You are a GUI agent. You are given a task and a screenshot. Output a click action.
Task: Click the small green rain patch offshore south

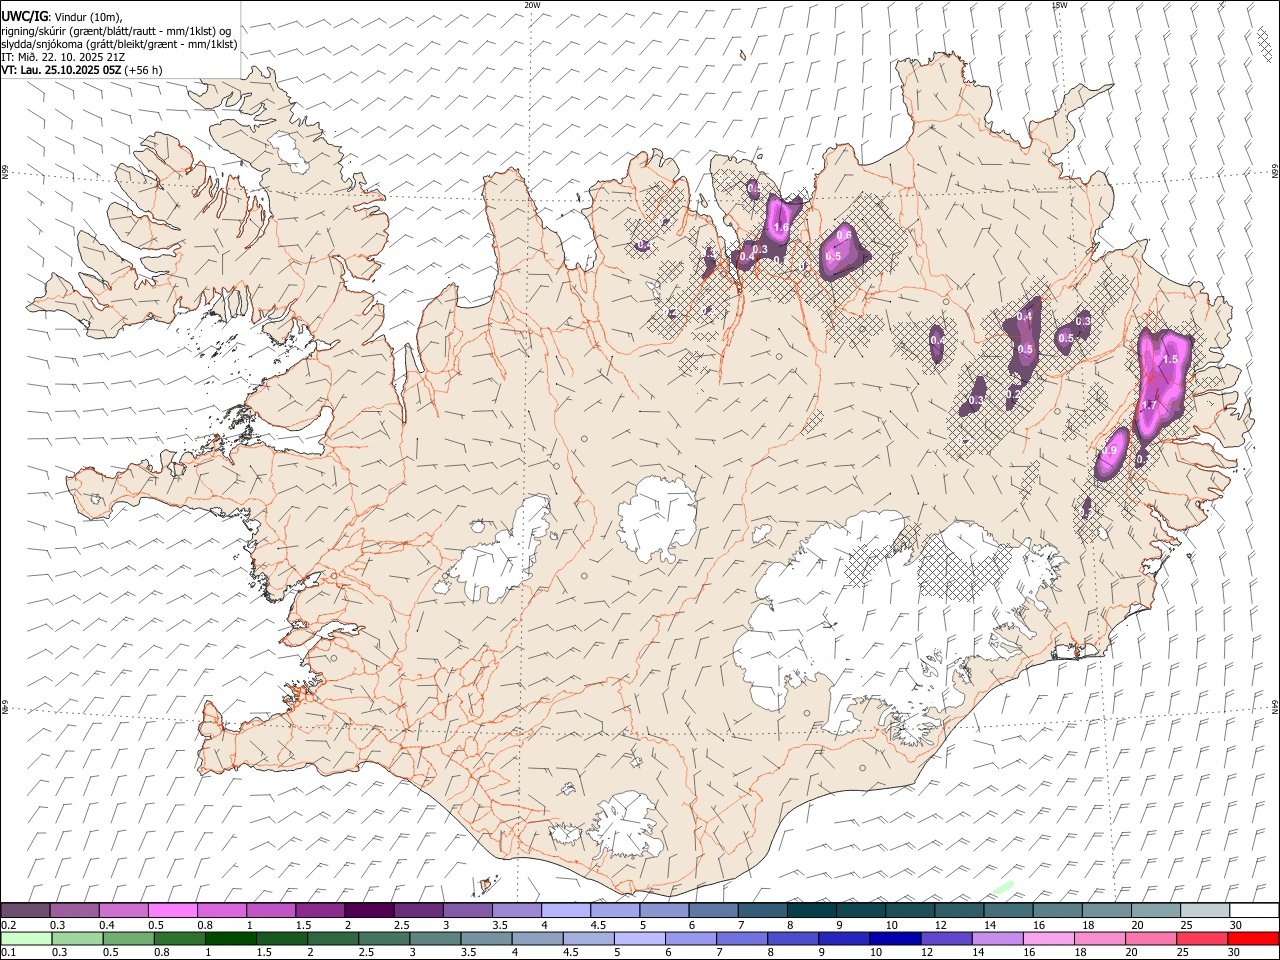tap(1004, 887)
